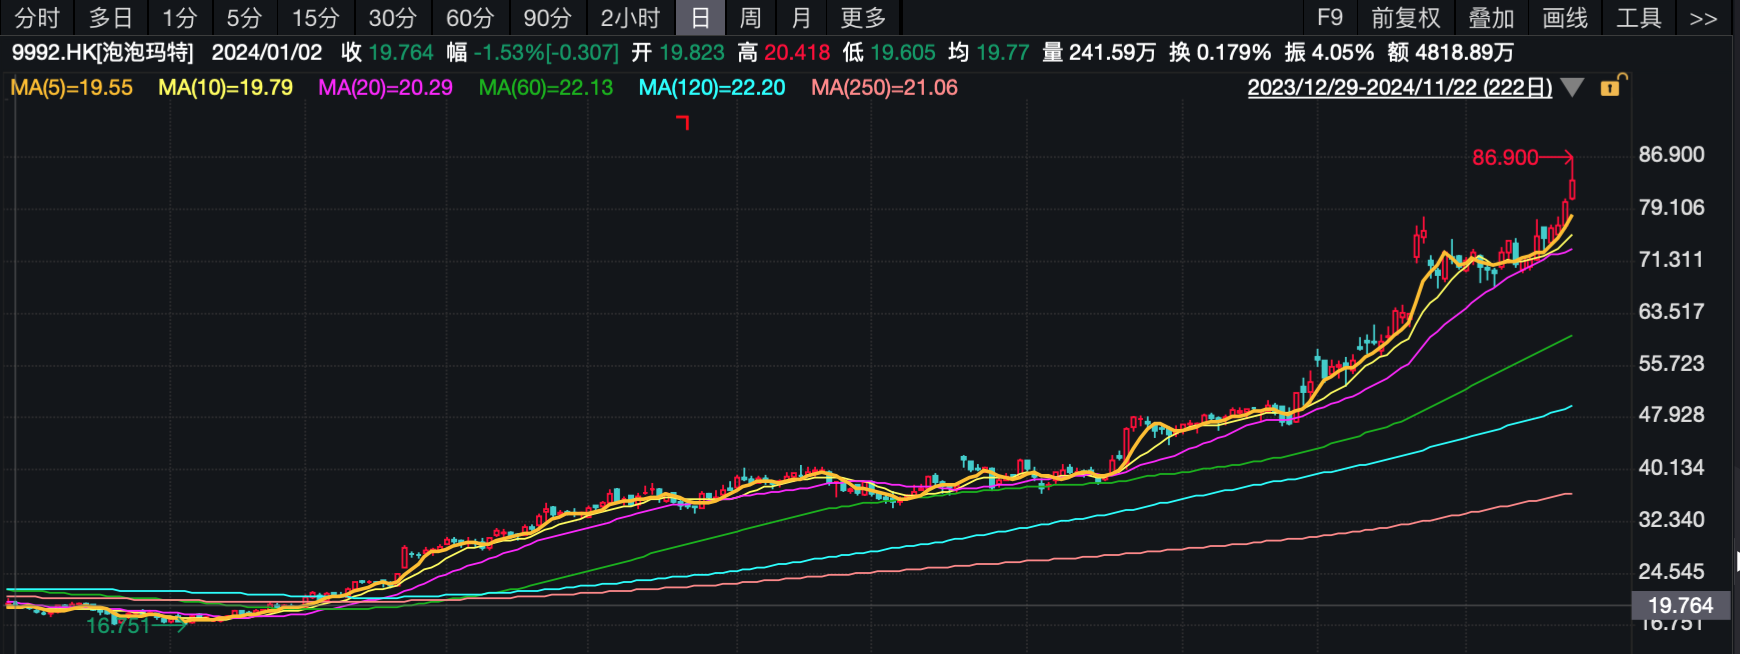Click the magenta MA(20) legend label

tap(385, 88)
